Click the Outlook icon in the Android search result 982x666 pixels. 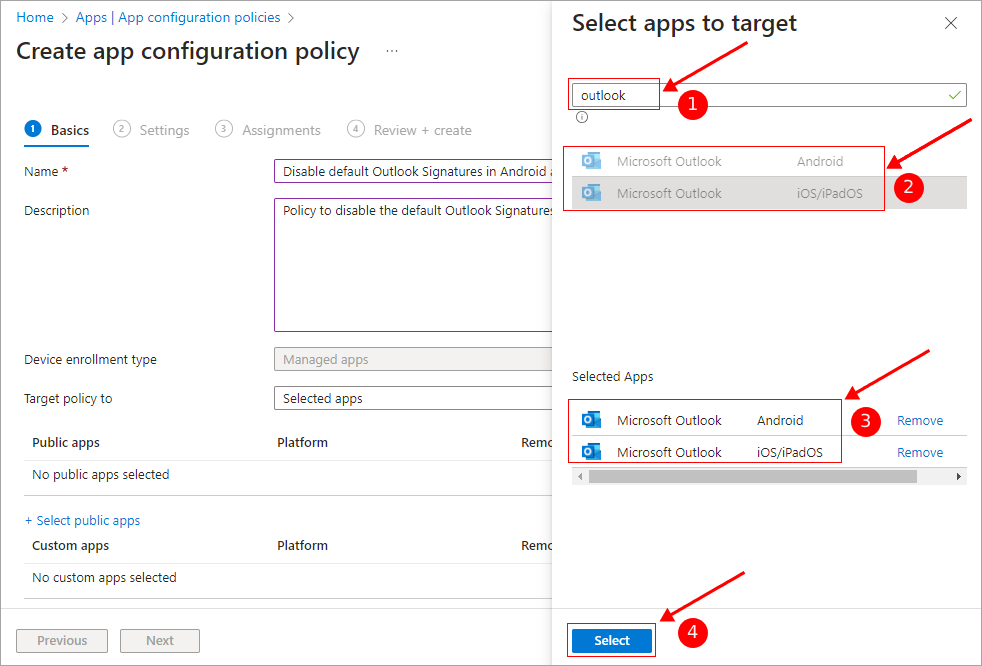591,161
